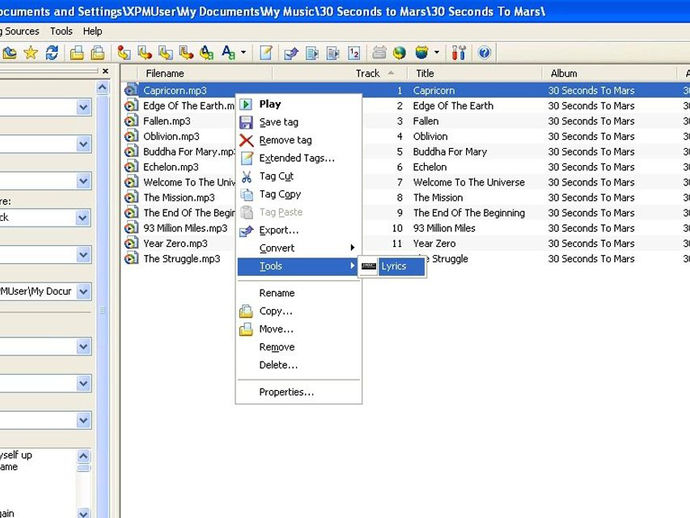The height and width of the screenshot is (518, 690).
Task: Click into the lyrics box showing 'yself up'
Action: click(x=37, y=483)
